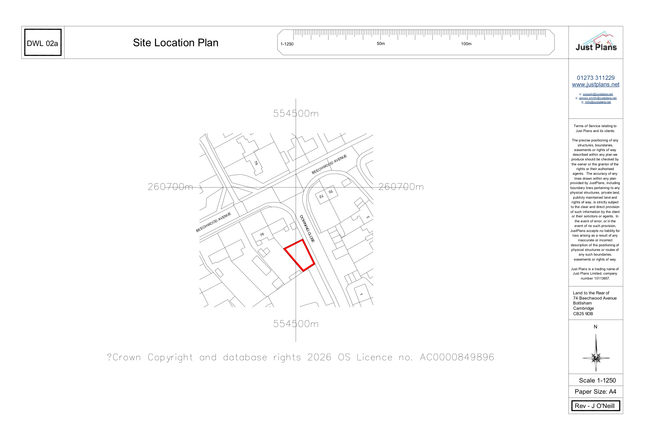
Task: Click the 'Rev - J O'Neill' box
Action: [x=595, y=406]
